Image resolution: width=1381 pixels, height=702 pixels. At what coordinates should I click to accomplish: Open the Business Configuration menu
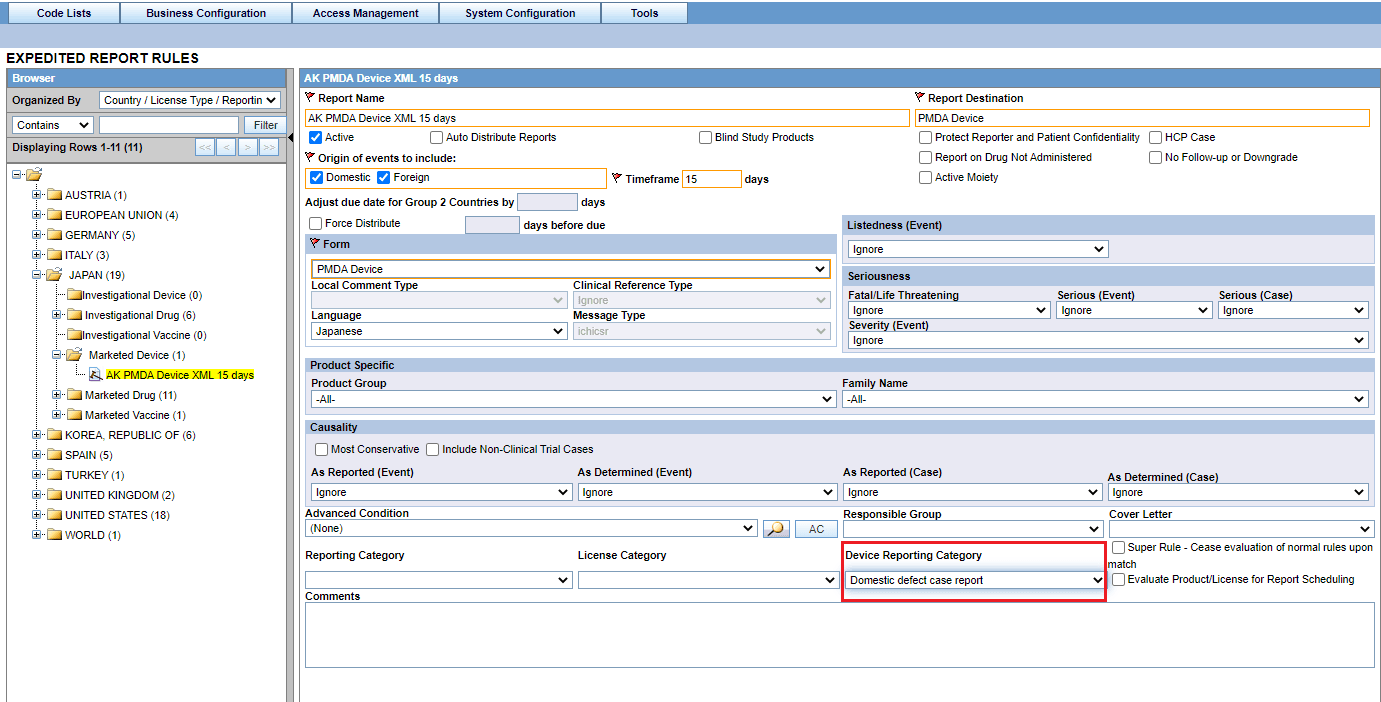[x=206, y=13]
